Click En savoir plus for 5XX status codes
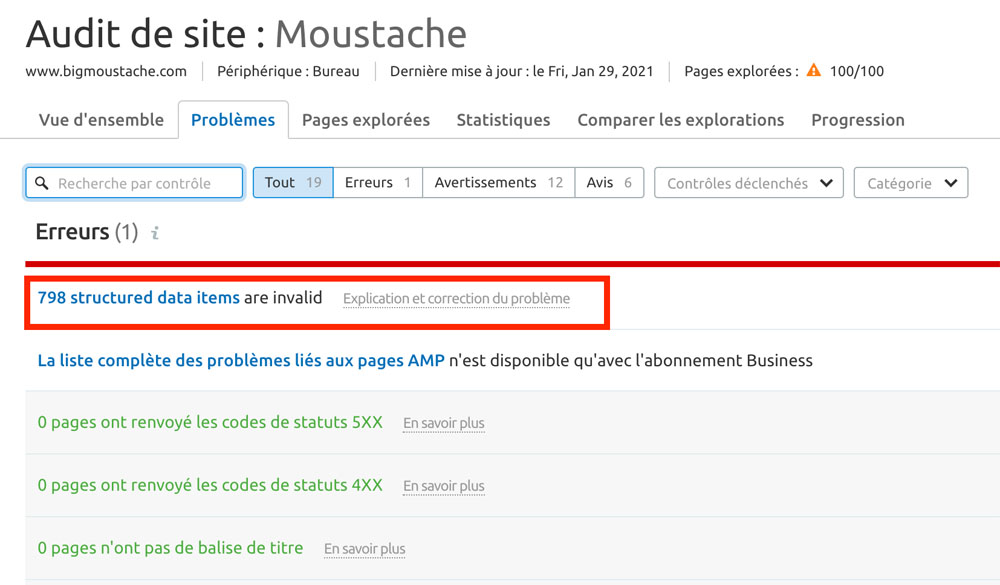The height and width of the screenshot is (585, 1000). pos(444,423)
